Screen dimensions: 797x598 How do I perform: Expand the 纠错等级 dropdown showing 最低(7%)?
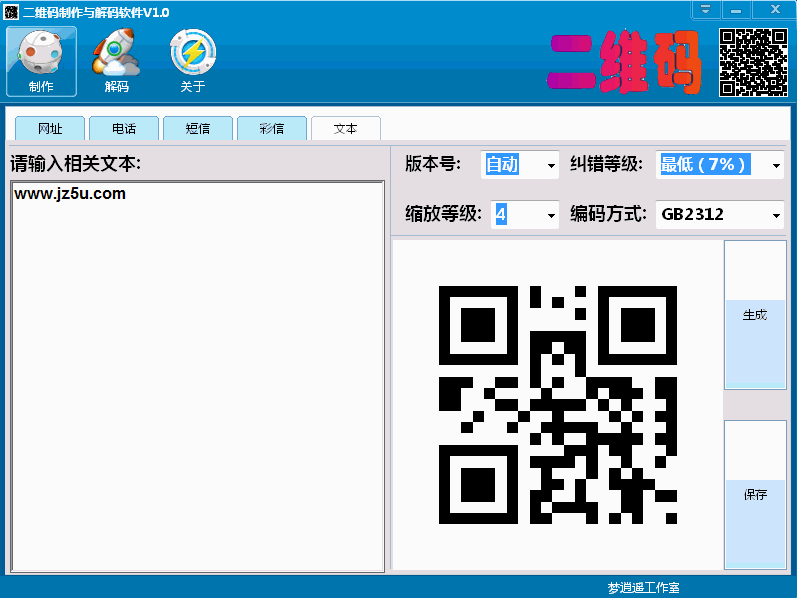pyautogui.click(x=776, y=165)
